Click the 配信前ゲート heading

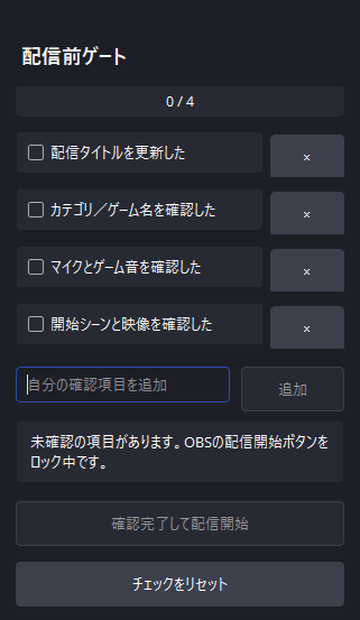(74, 56)
